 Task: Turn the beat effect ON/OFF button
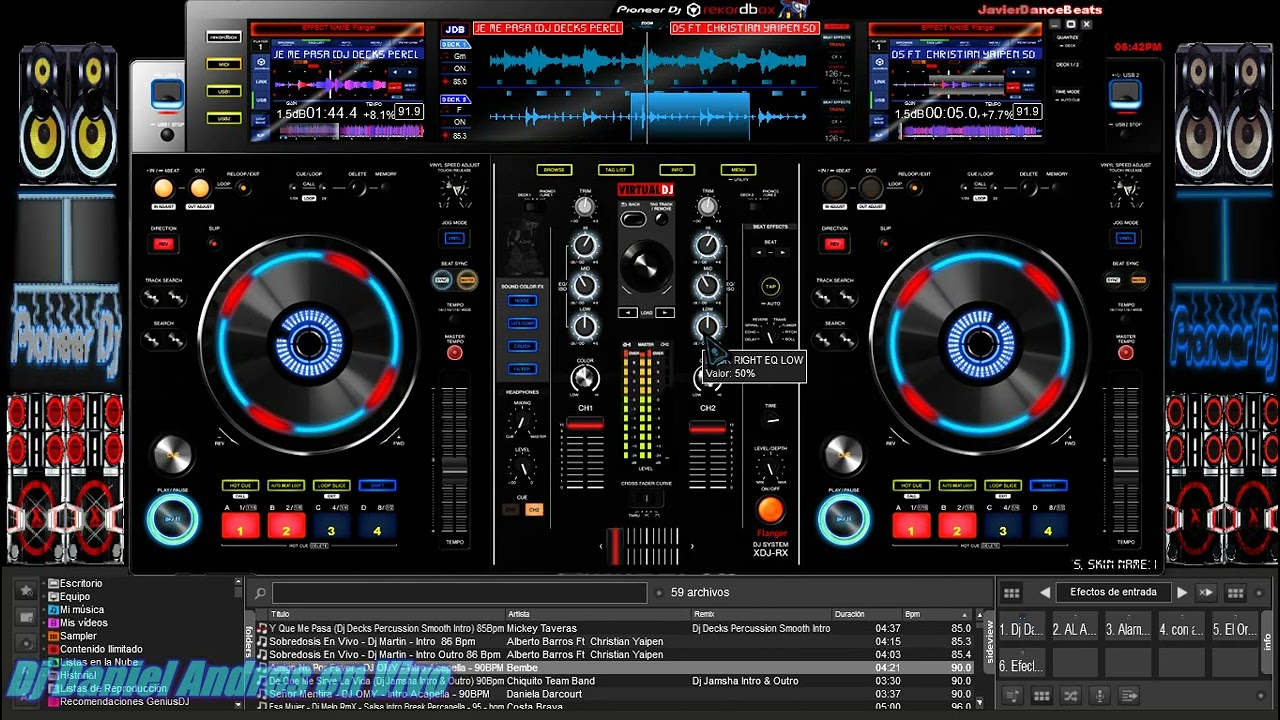click(x=770, y=509)
